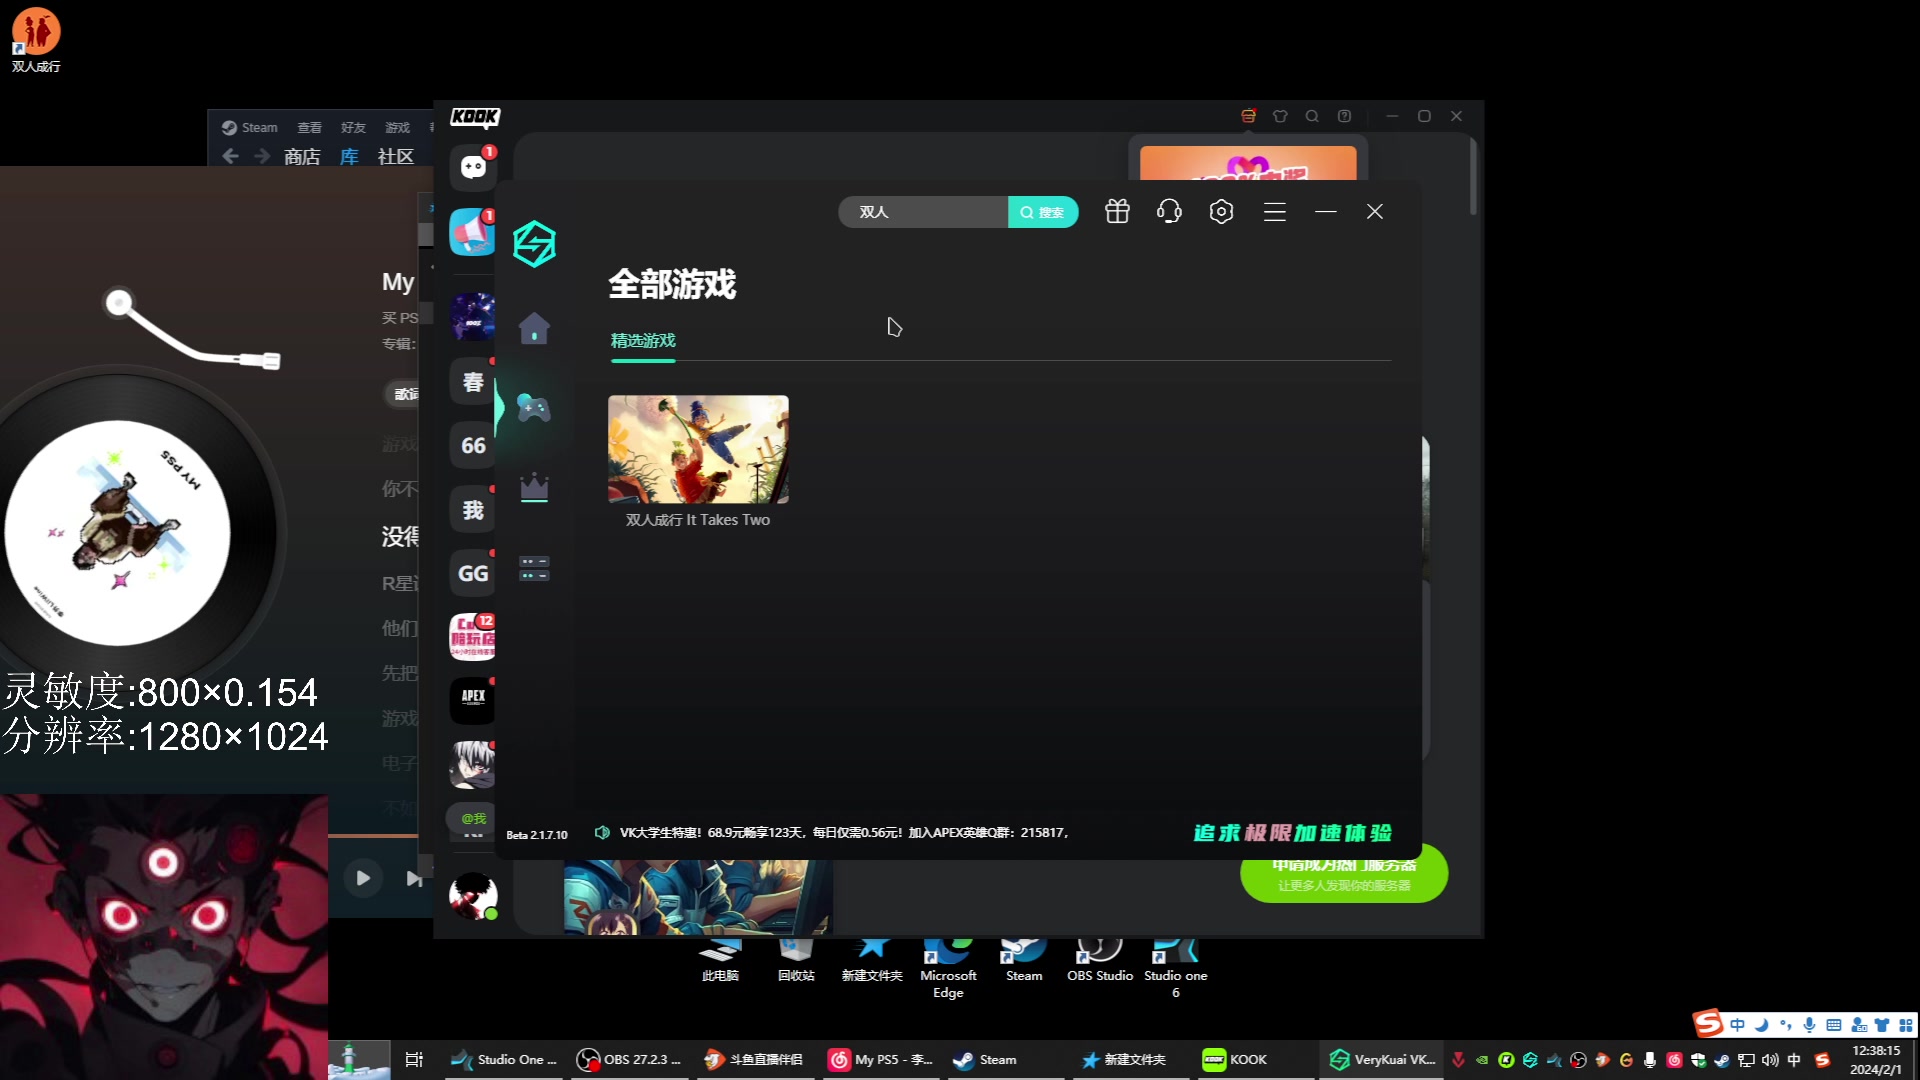Open the KOOK APEX server icon
The image size is (1920, 1080).
point(473,701)
